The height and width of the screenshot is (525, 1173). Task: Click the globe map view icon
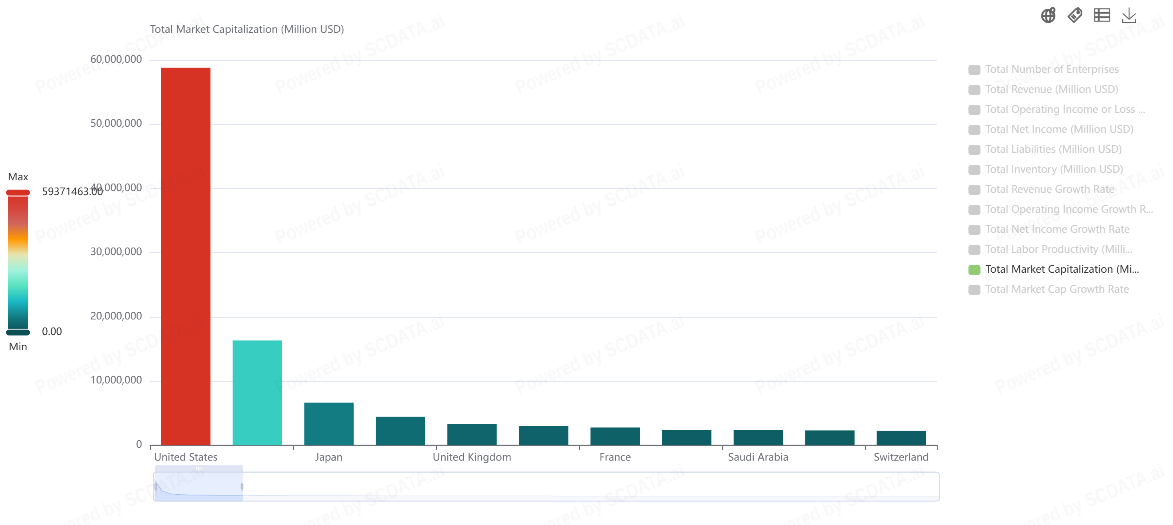coord(1048,15)
